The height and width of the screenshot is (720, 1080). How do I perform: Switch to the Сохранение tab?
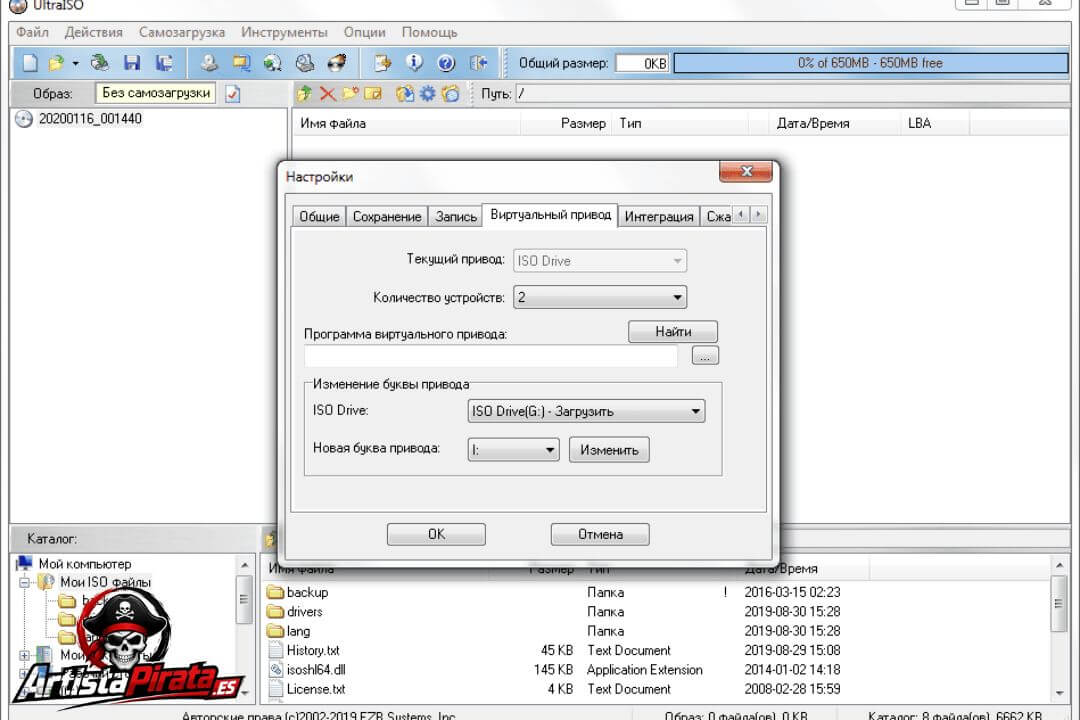click(386, 216)
